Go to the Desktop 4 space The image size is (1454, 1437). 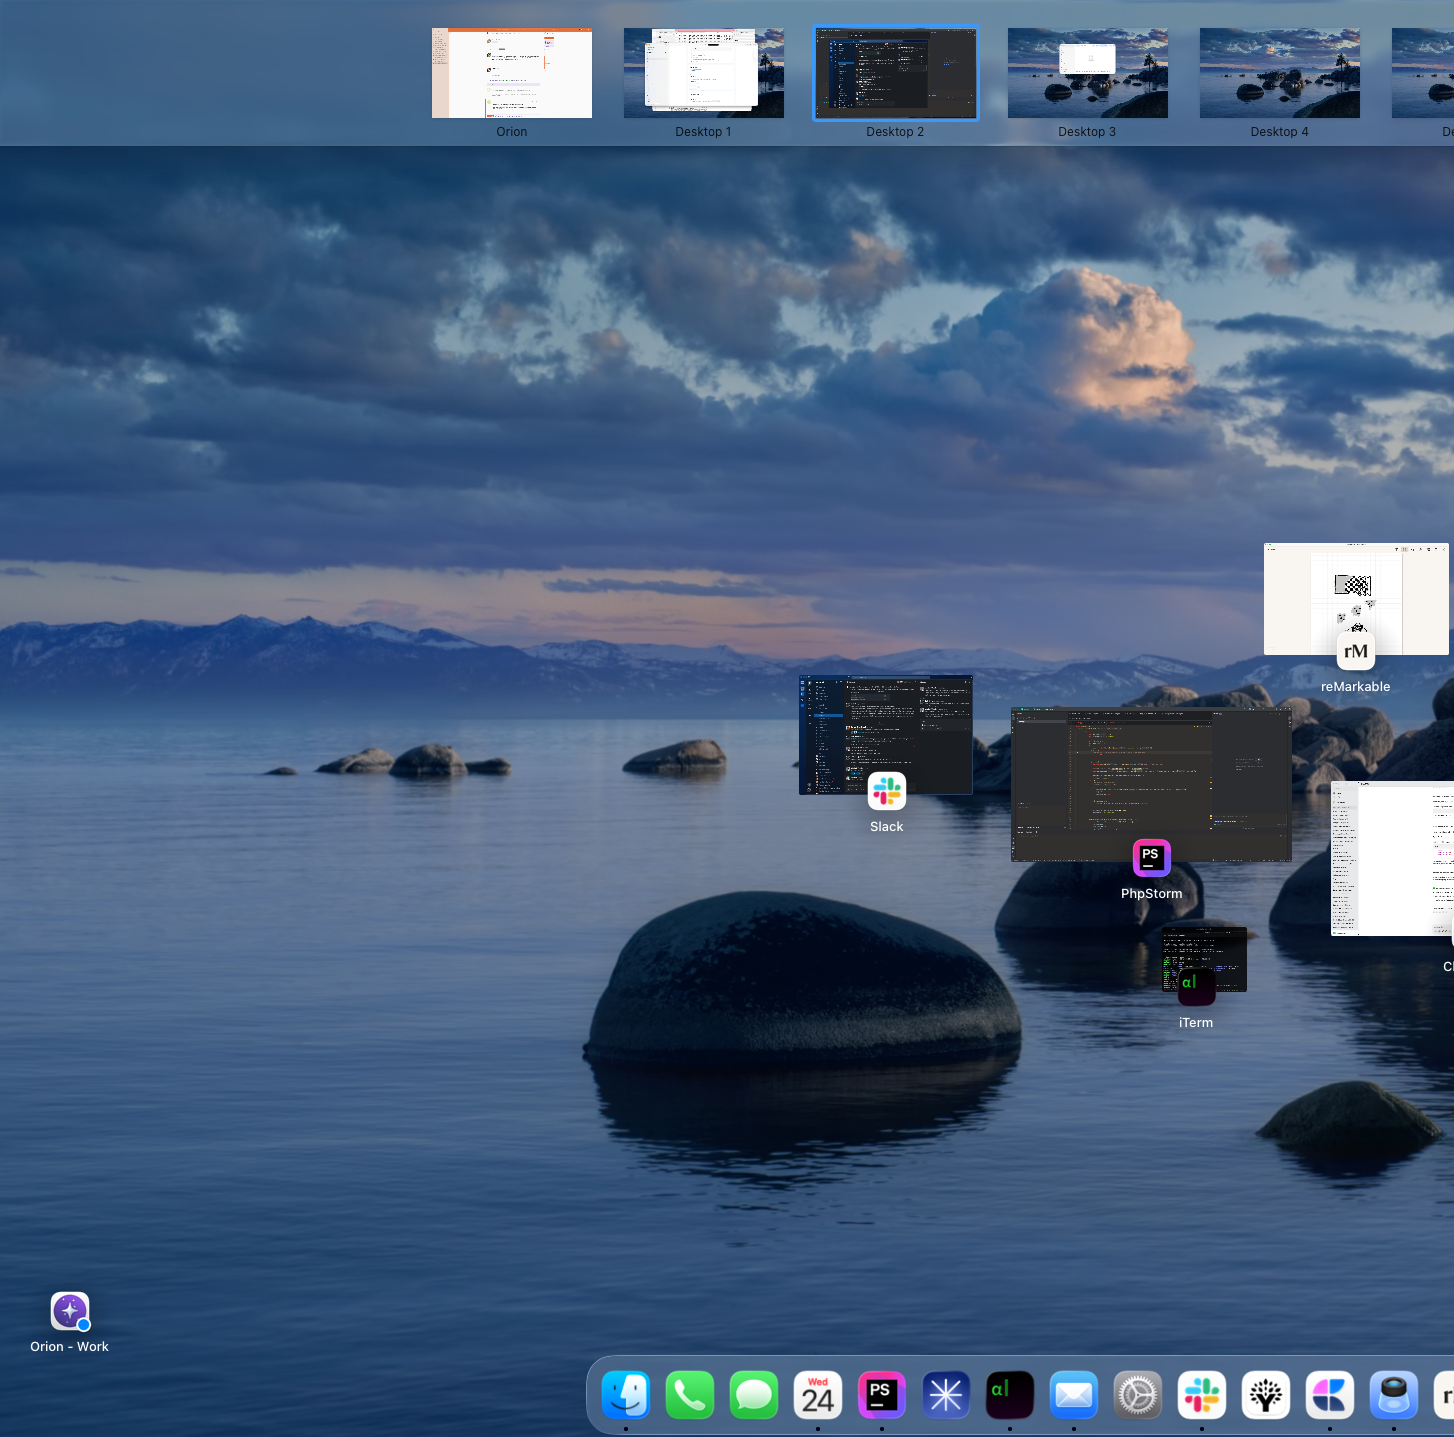pyautogui.click(x=1279, y=73)
